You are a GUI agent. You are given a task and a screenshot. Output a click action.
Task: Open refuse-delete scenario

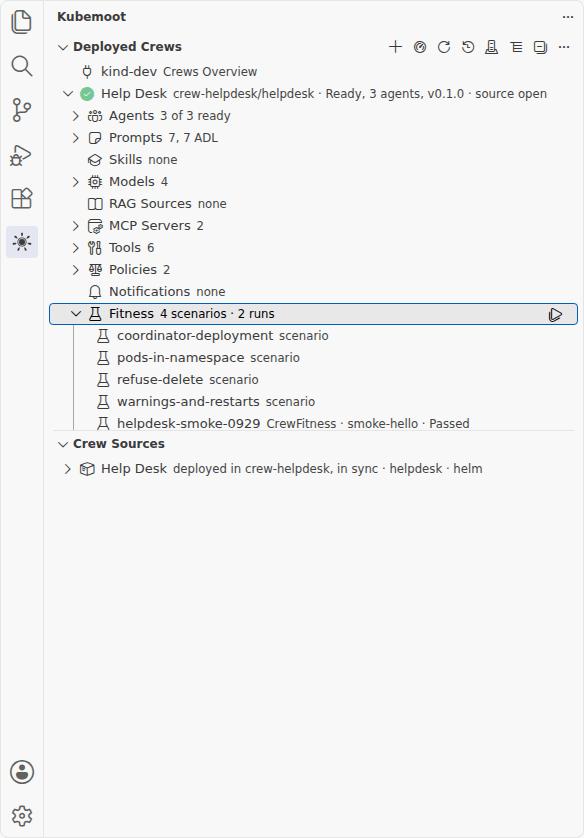point(313,379)
